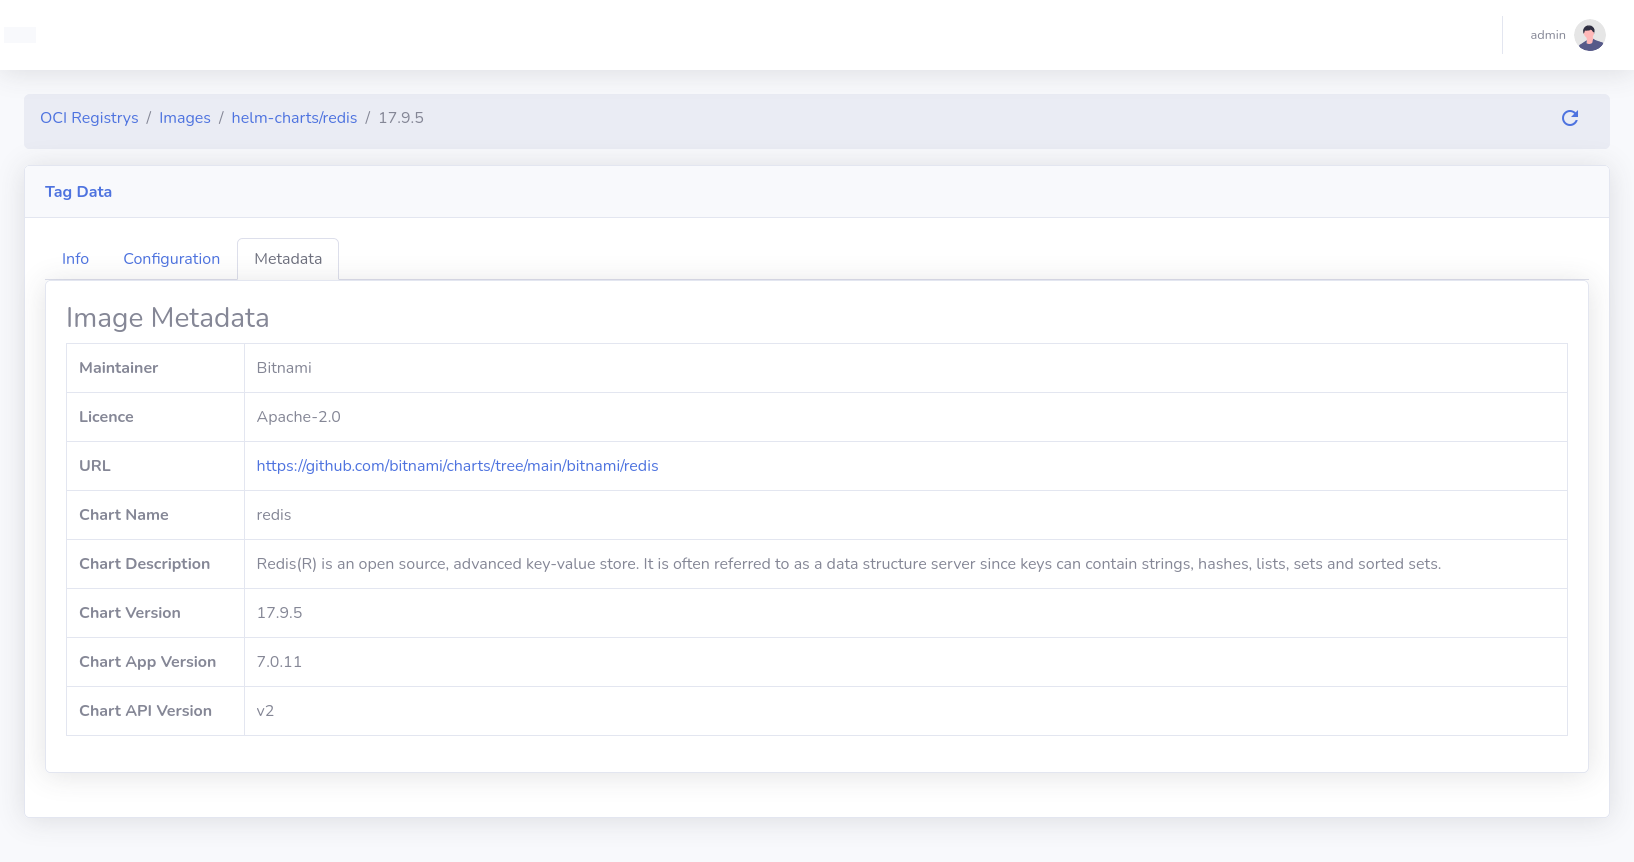This screenshot has height=862, width=1634.
Task: Open helm-charts/redis breadcrumb link
Action: point(294,118)
